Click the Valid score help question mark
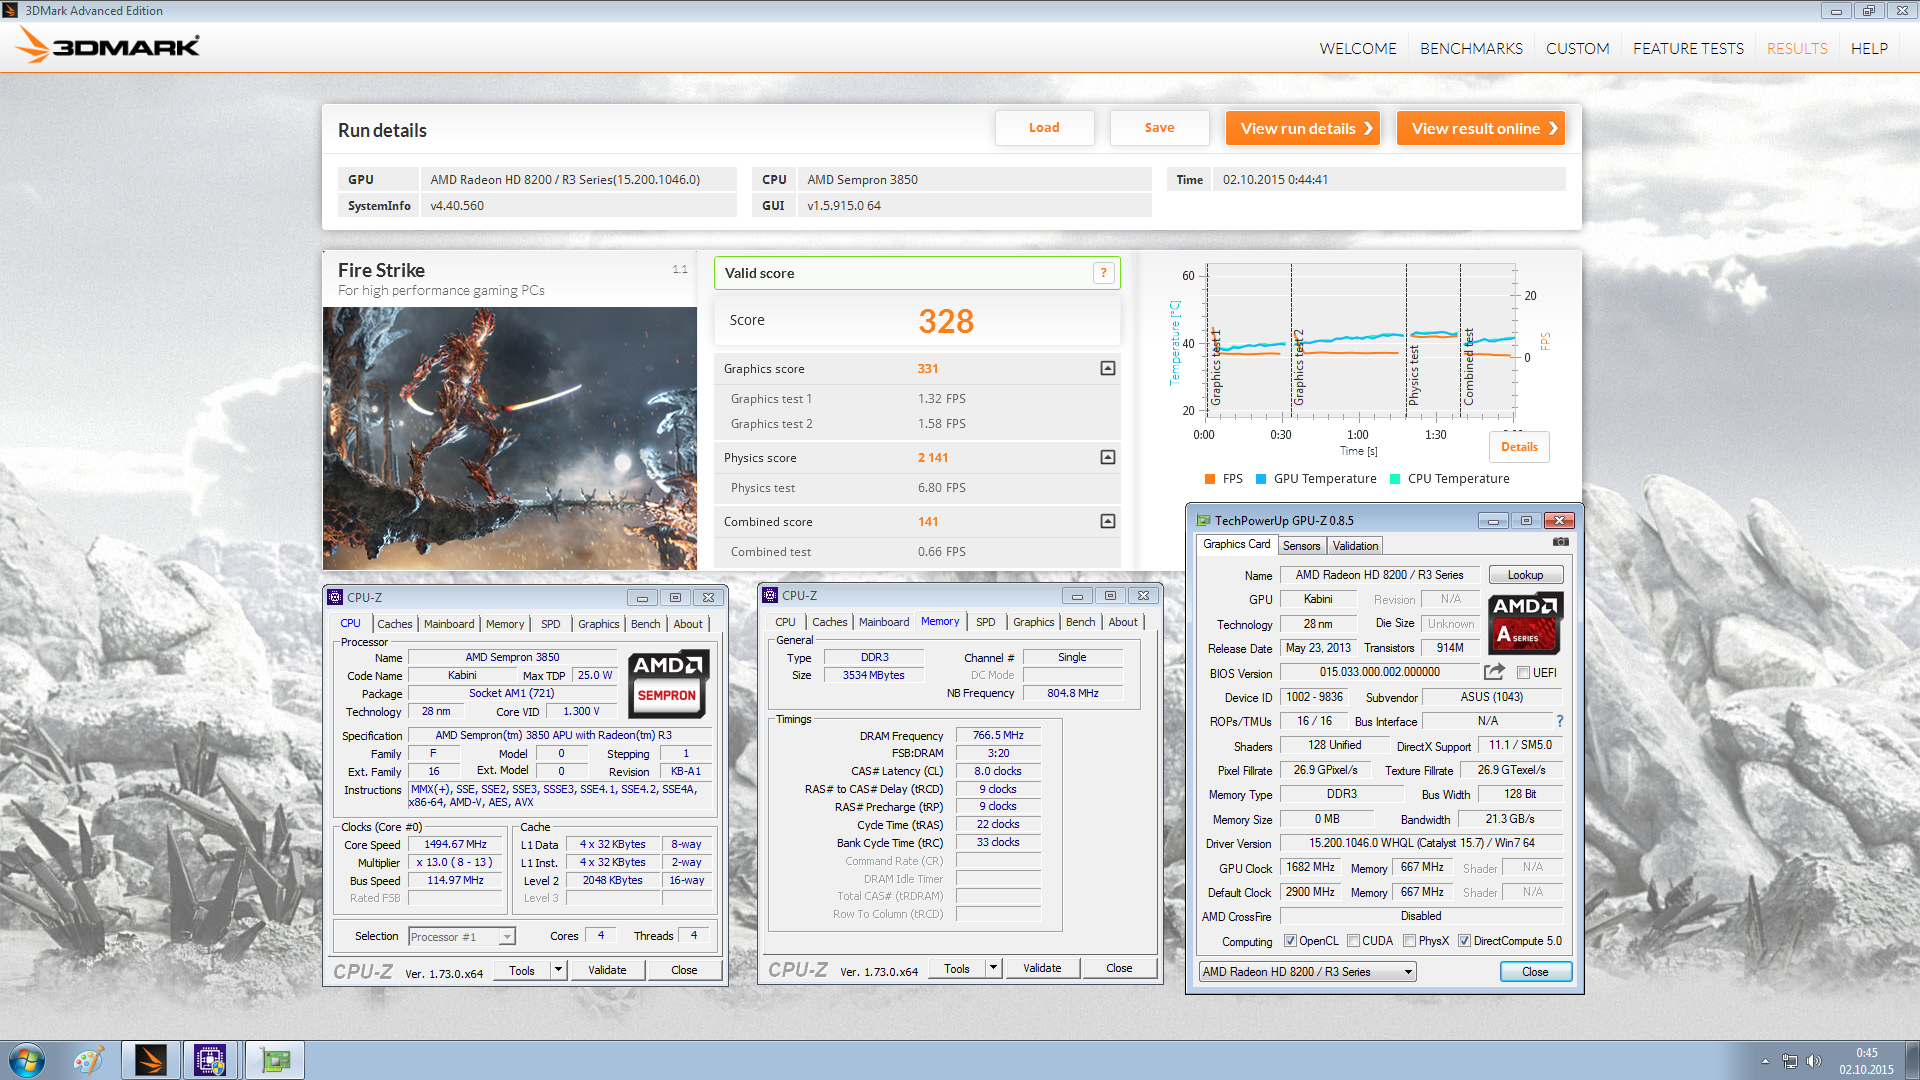 (x=1104, y=273)
